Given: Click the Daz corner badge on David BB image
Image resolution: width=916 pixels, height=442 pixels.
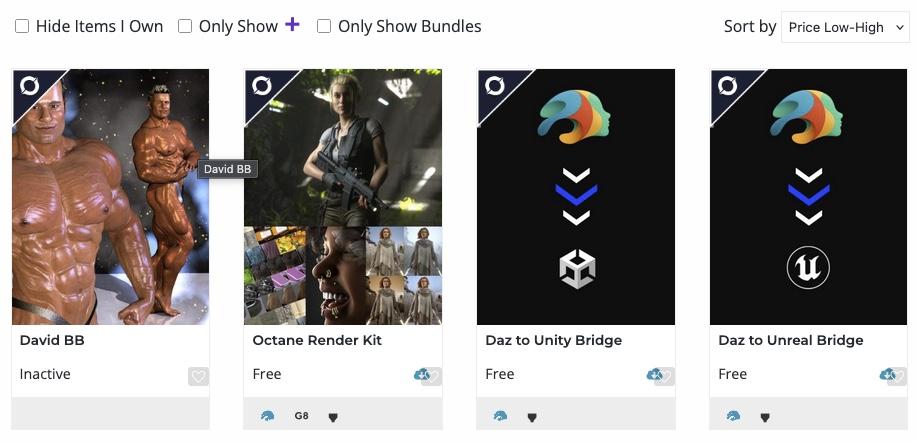Looking at the screenshot, I should point(29,86).
